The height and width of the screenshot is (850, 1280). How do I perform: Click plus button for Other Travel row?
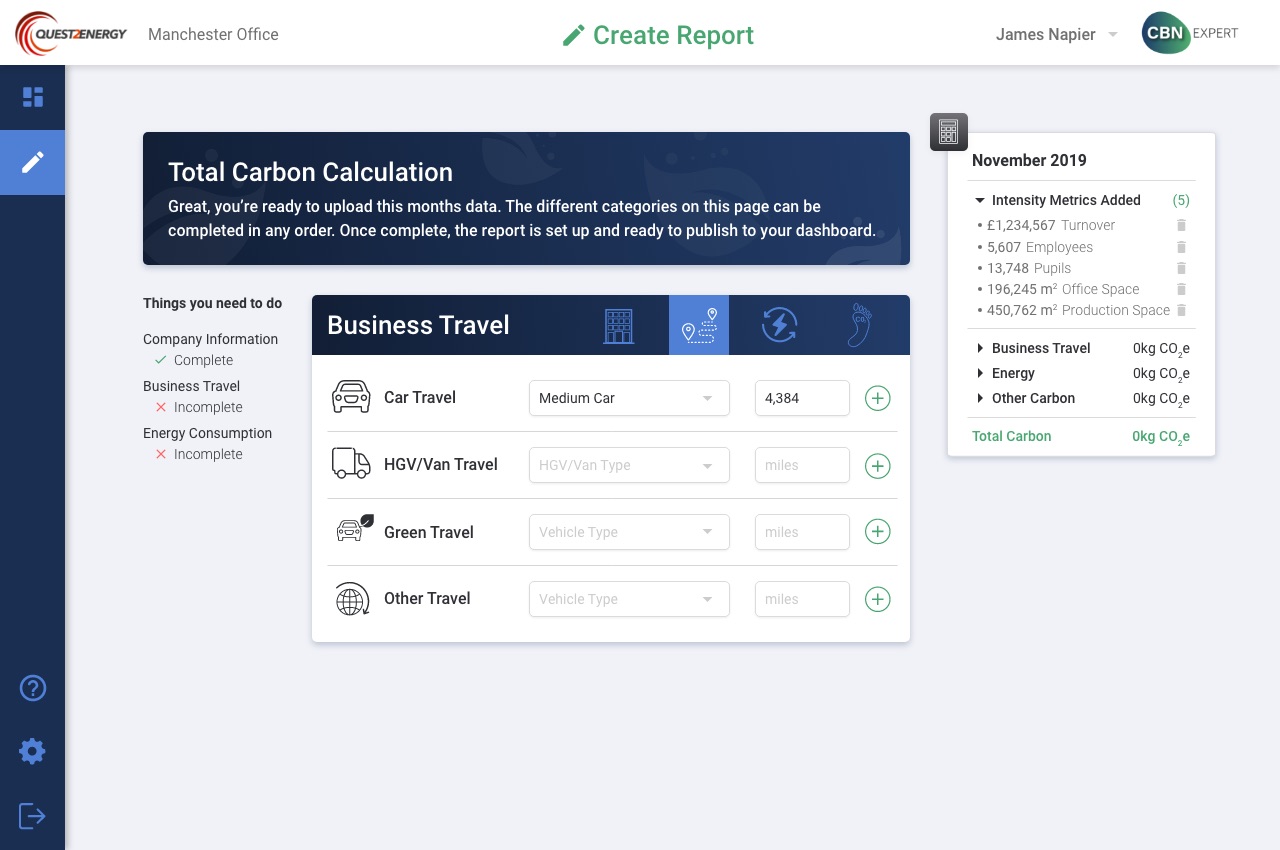877,599
